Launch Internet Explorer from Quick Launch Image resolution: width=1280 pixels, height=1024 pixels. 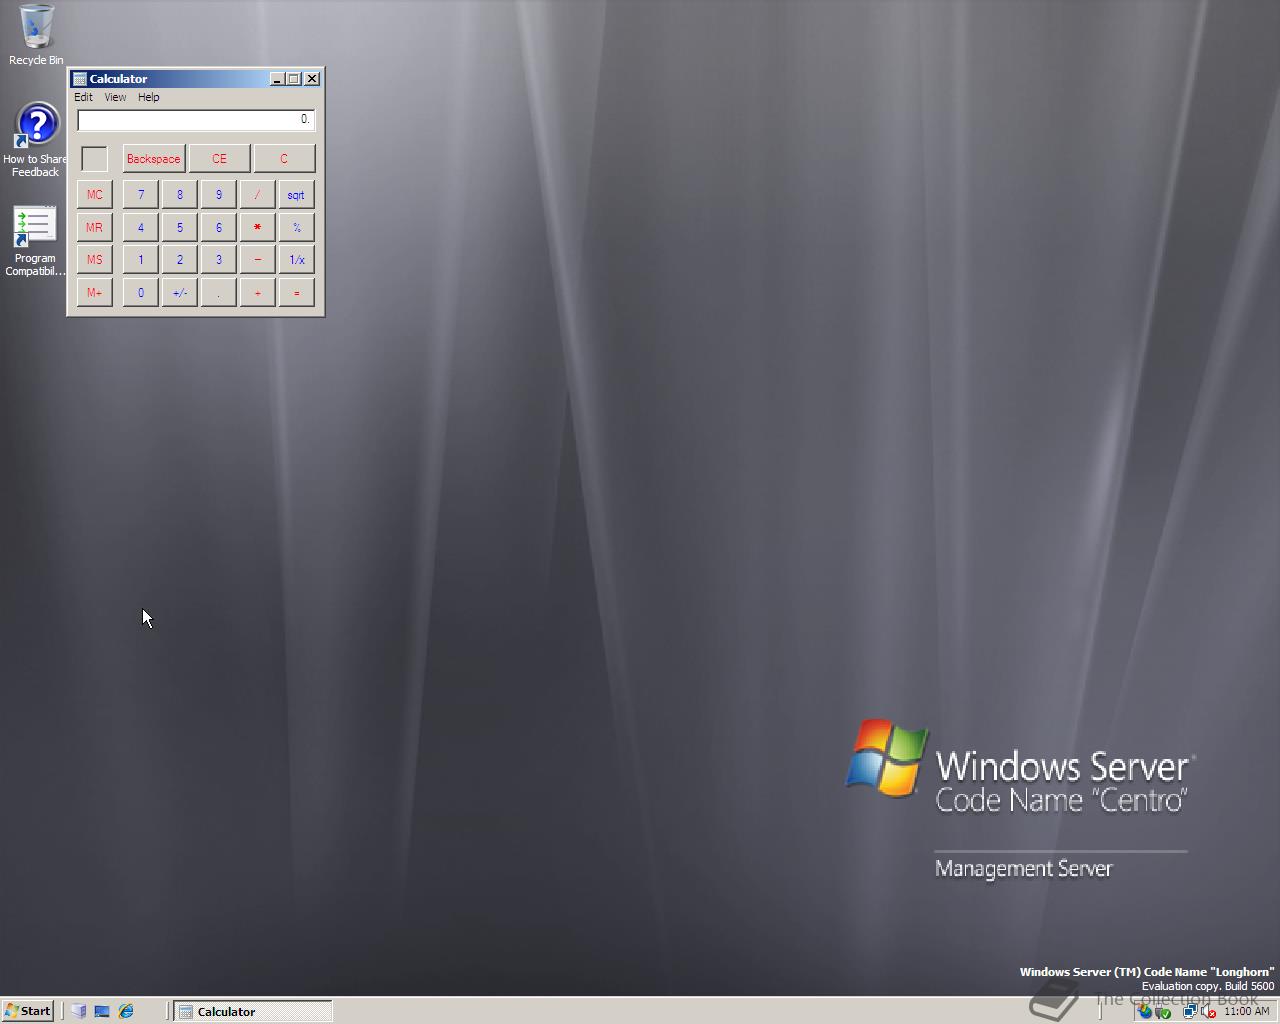coord(126,1011)
